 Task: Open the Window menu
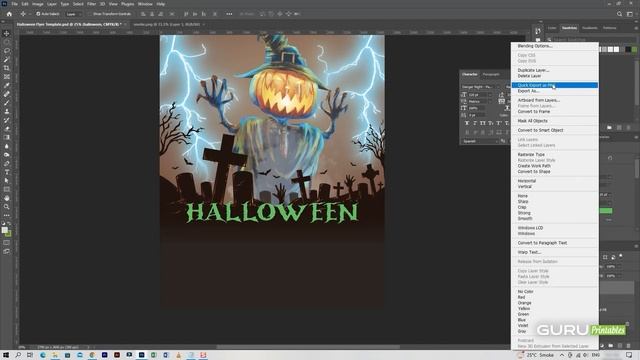point(145,4)
